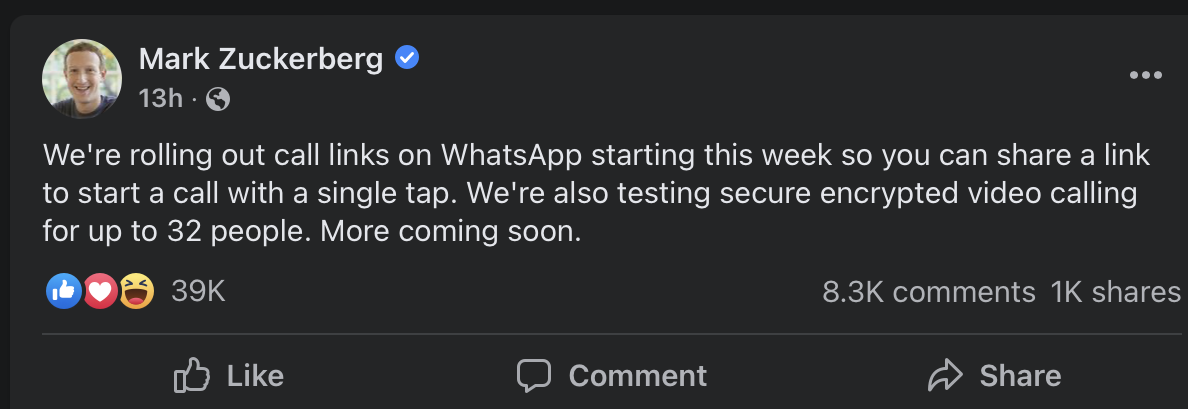Image resolution: width=1188 pixels, height=409 pixels.
Task: View the 8.3K comments
Action: [x=928, y=292]
